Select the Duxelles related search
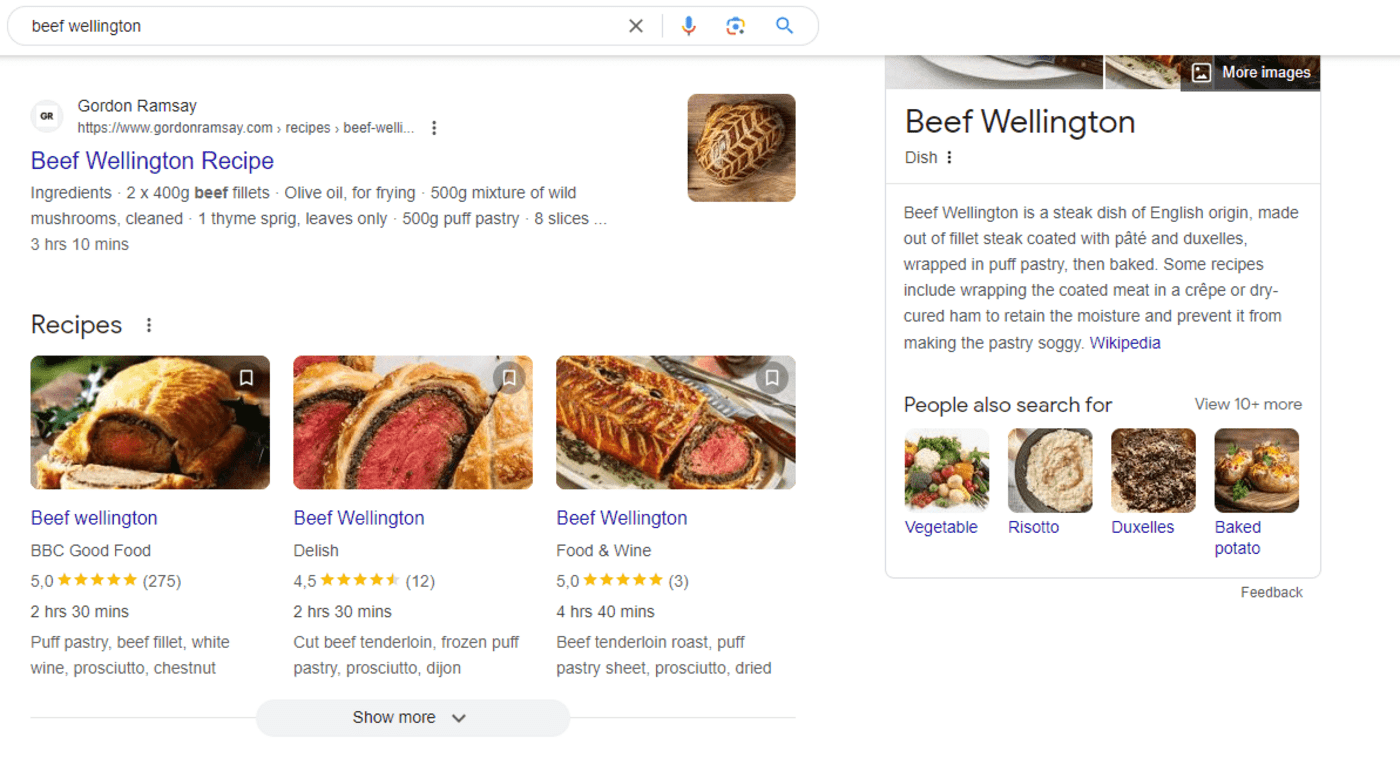This screenshot has width=1400, height=771. pyautogui.click(x=1142, y=527)
